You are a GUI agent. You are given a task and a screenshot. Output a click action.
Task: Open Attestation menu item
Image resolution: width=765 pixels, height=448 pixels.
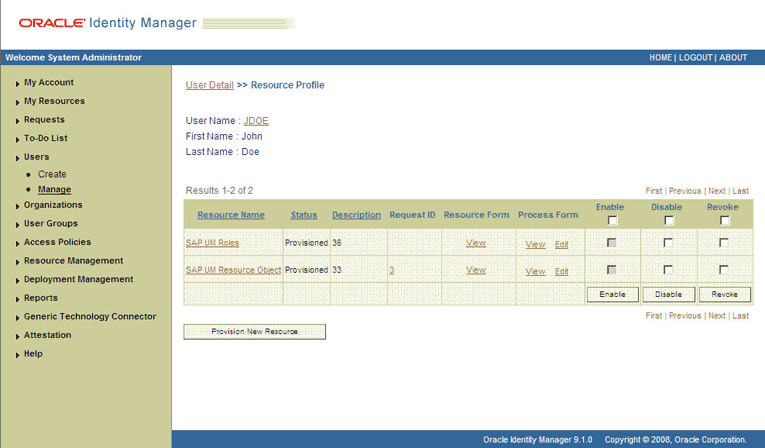48,335
